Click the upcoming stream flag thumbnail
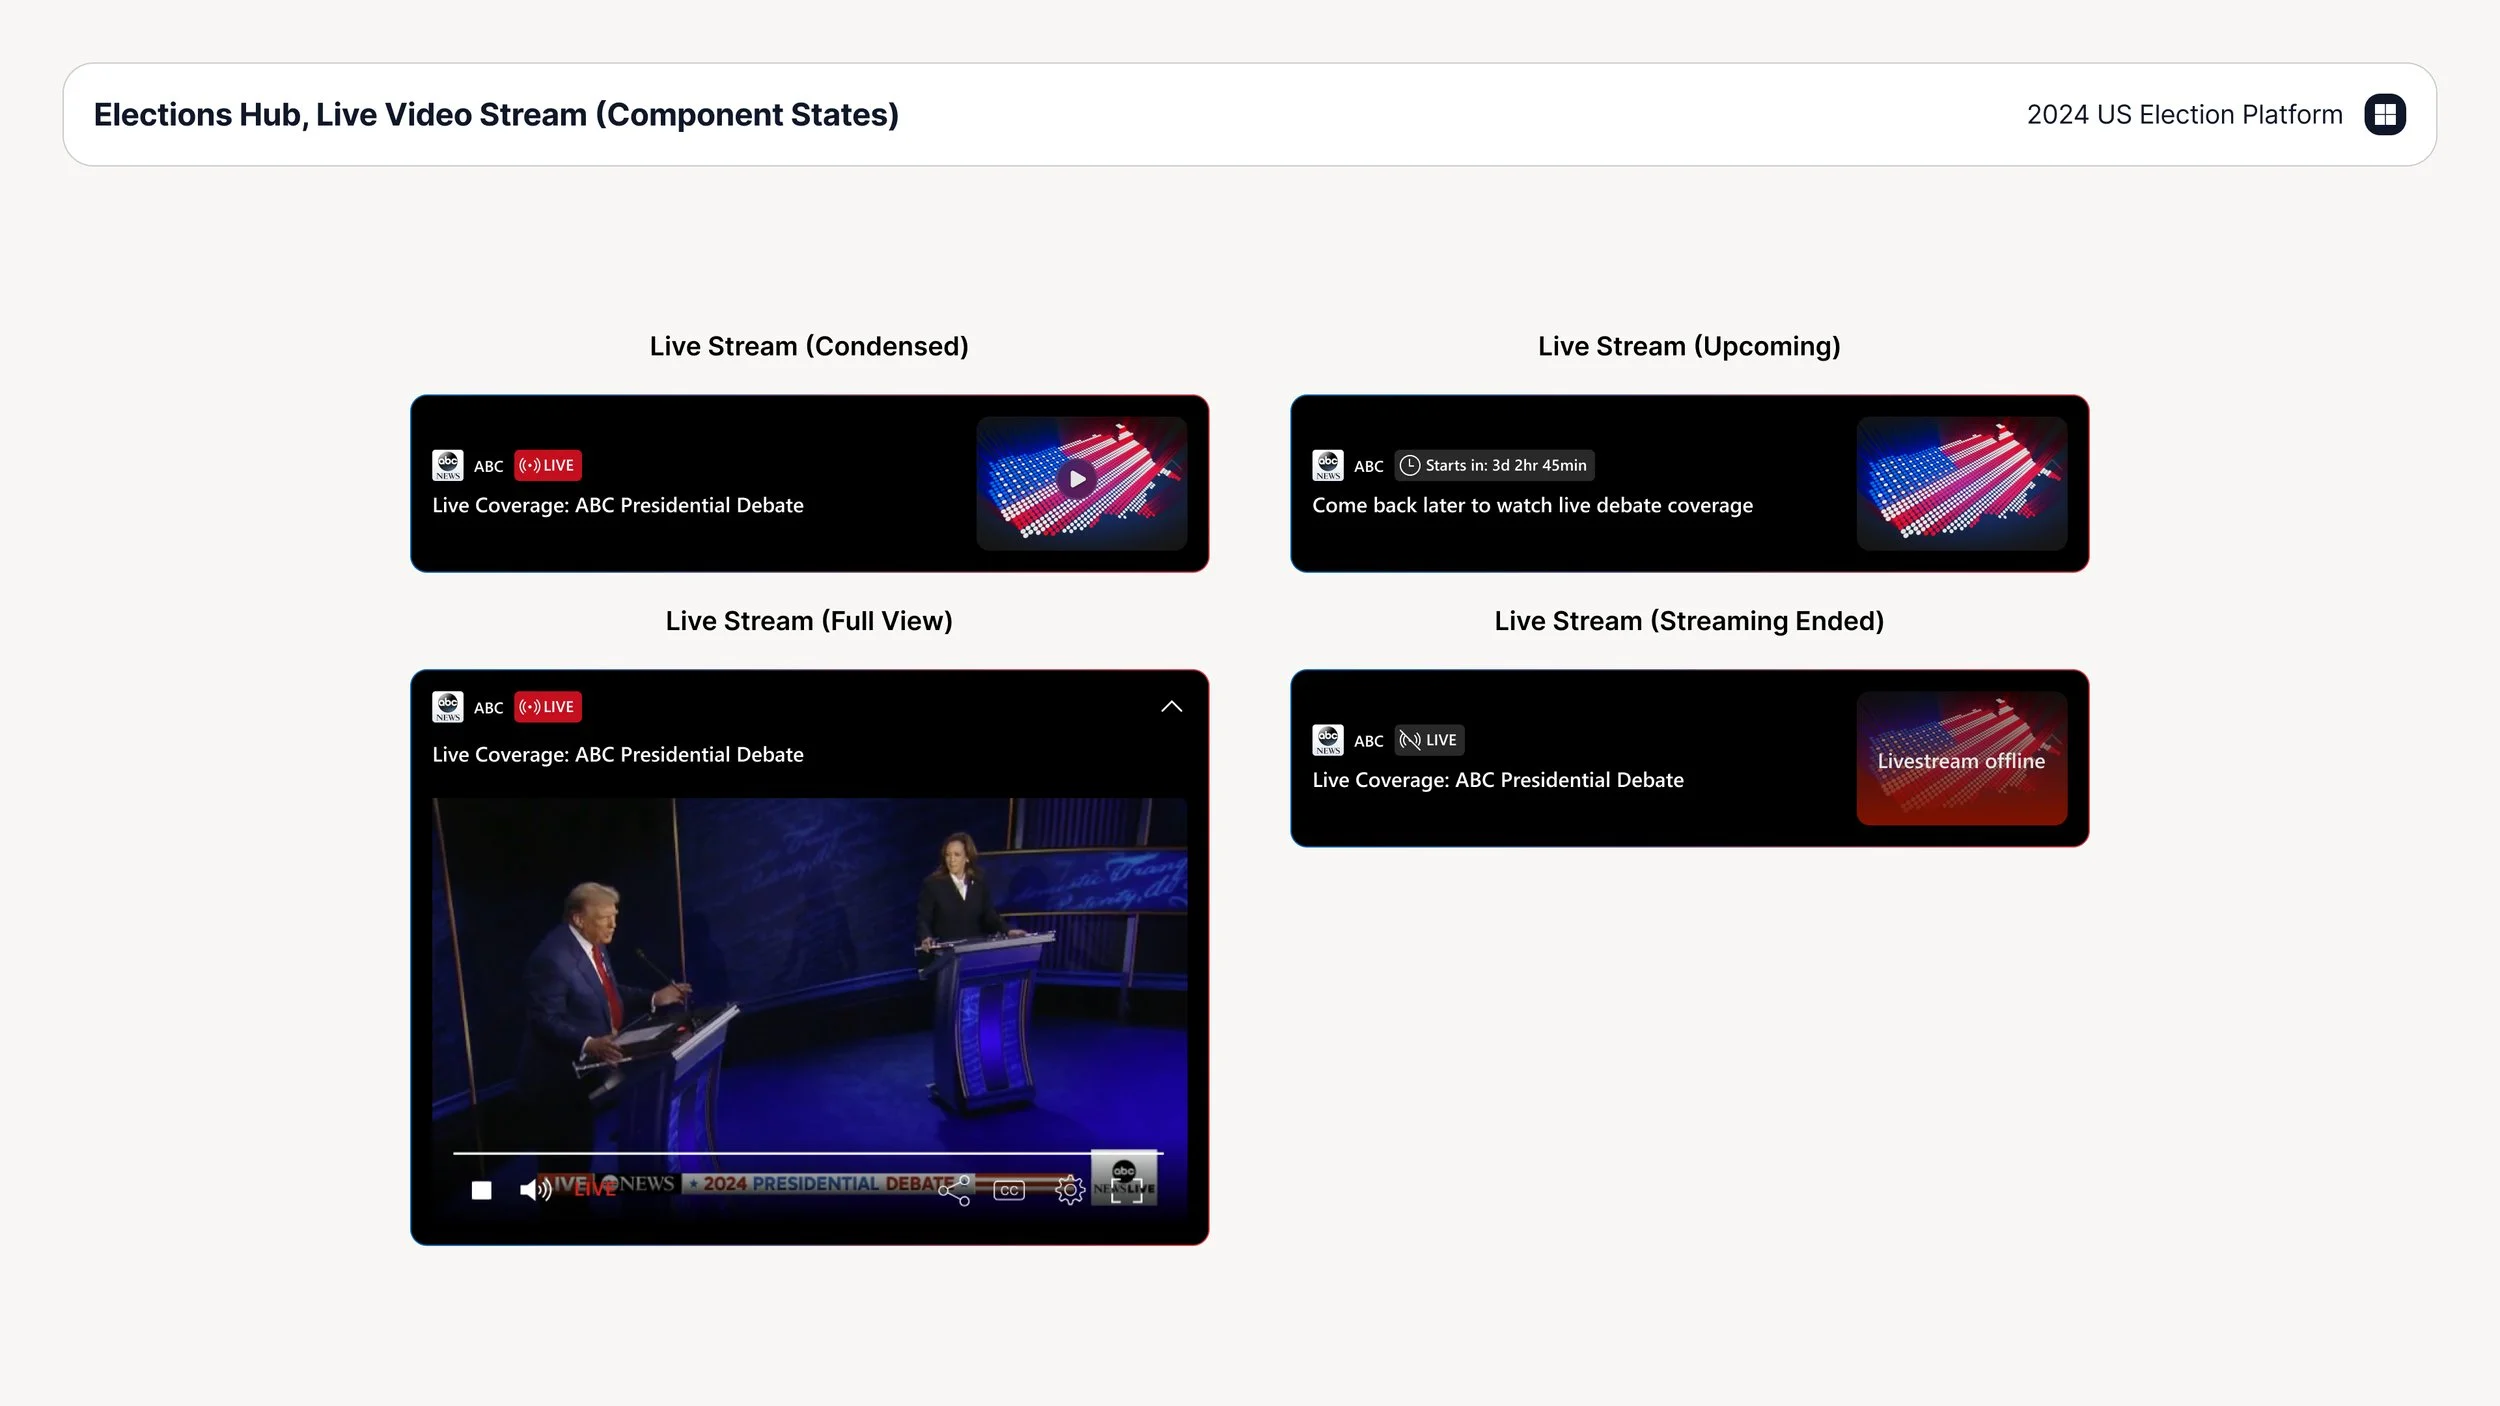Screen dimensions: 2500x1406 [x=1961, y=484]
